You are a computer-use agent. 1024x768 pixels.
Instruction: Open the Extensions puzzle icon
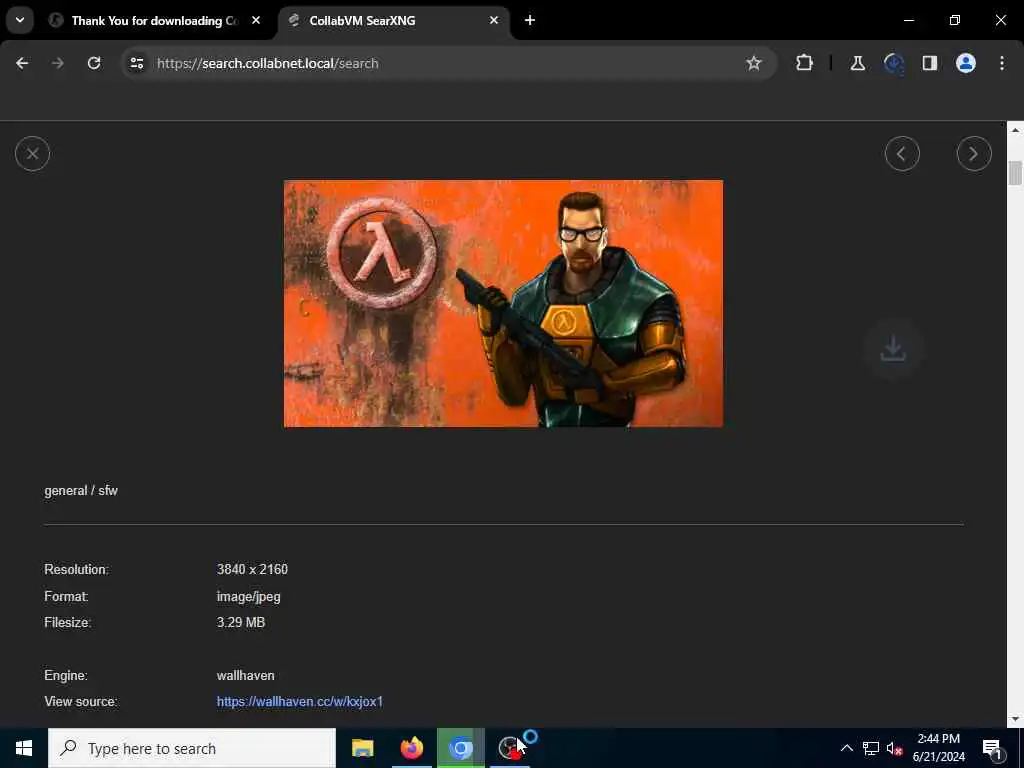pos(805,63)
